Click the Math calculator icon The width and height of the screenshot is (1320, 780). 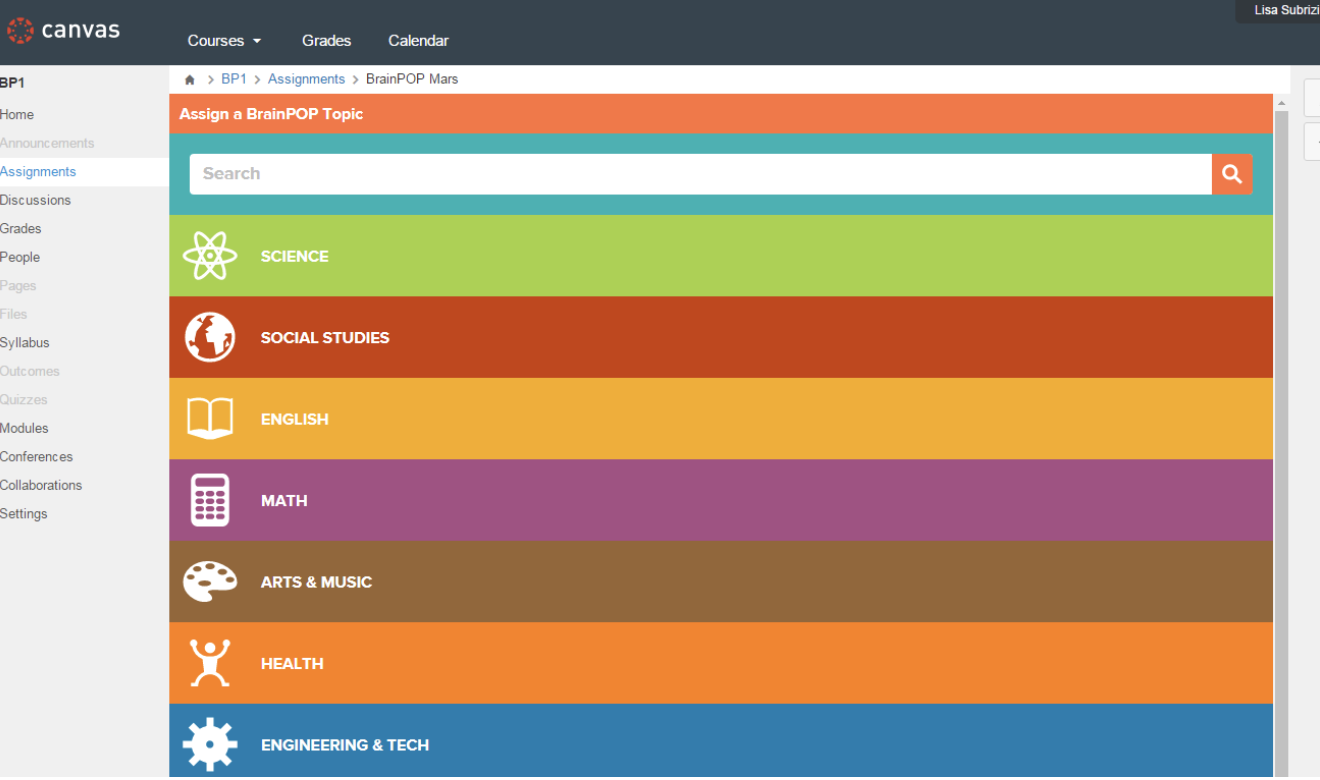pyautogui.click(x=210, y=500)
